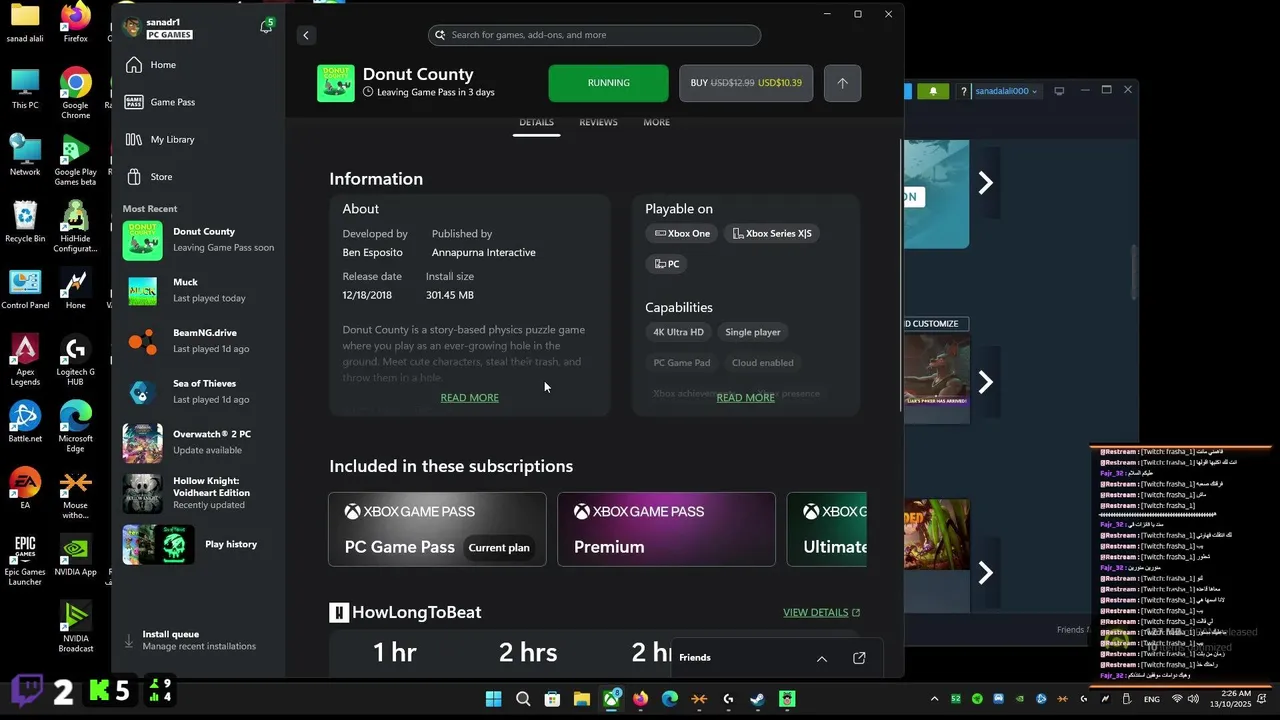Open Apex Legends desktop shortcut
1280x720 pixels.
pyautogui.click(x=25, y=360)
